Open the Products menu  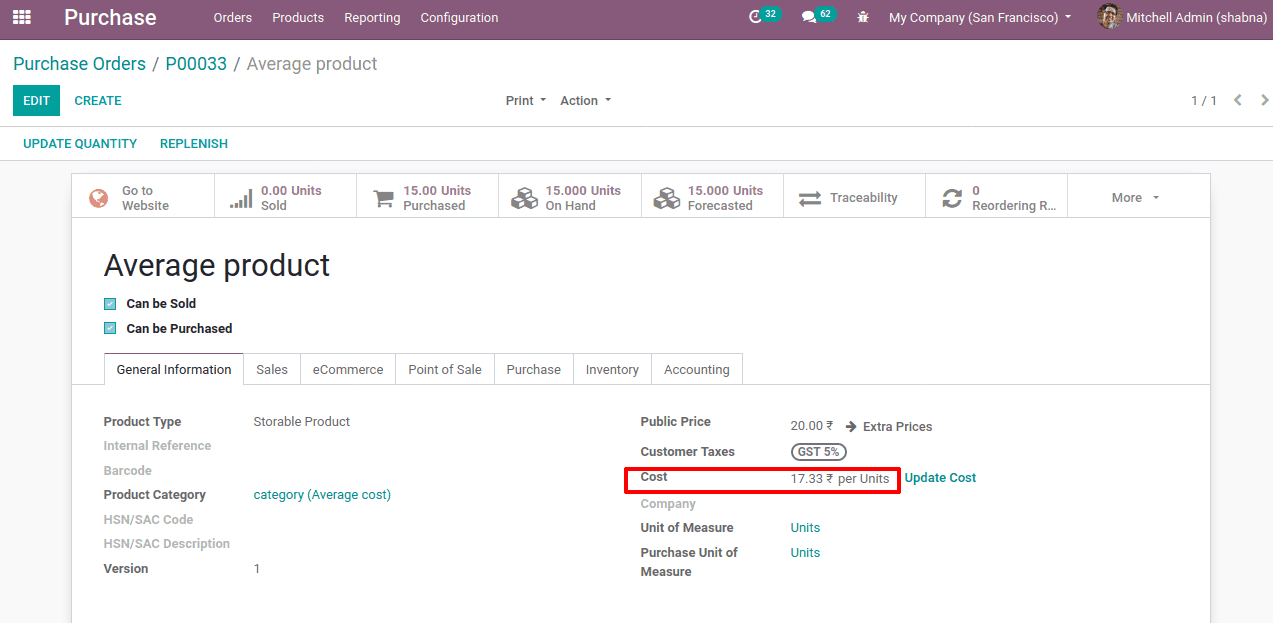click(298, 17)
